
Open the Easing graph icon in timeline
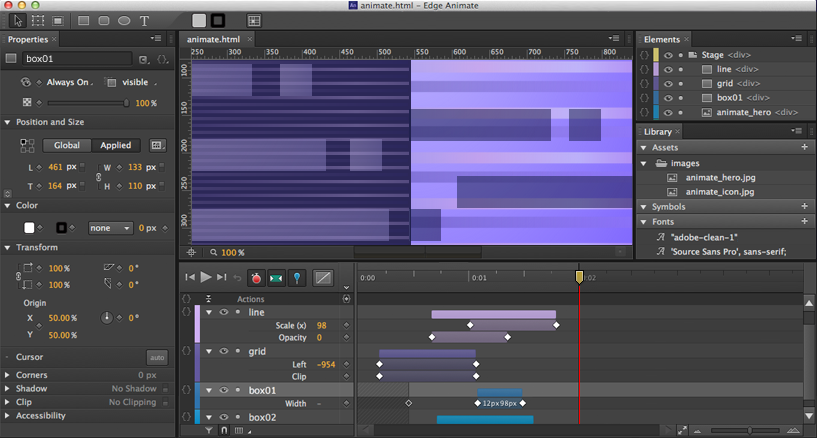[x=323, y=277]
